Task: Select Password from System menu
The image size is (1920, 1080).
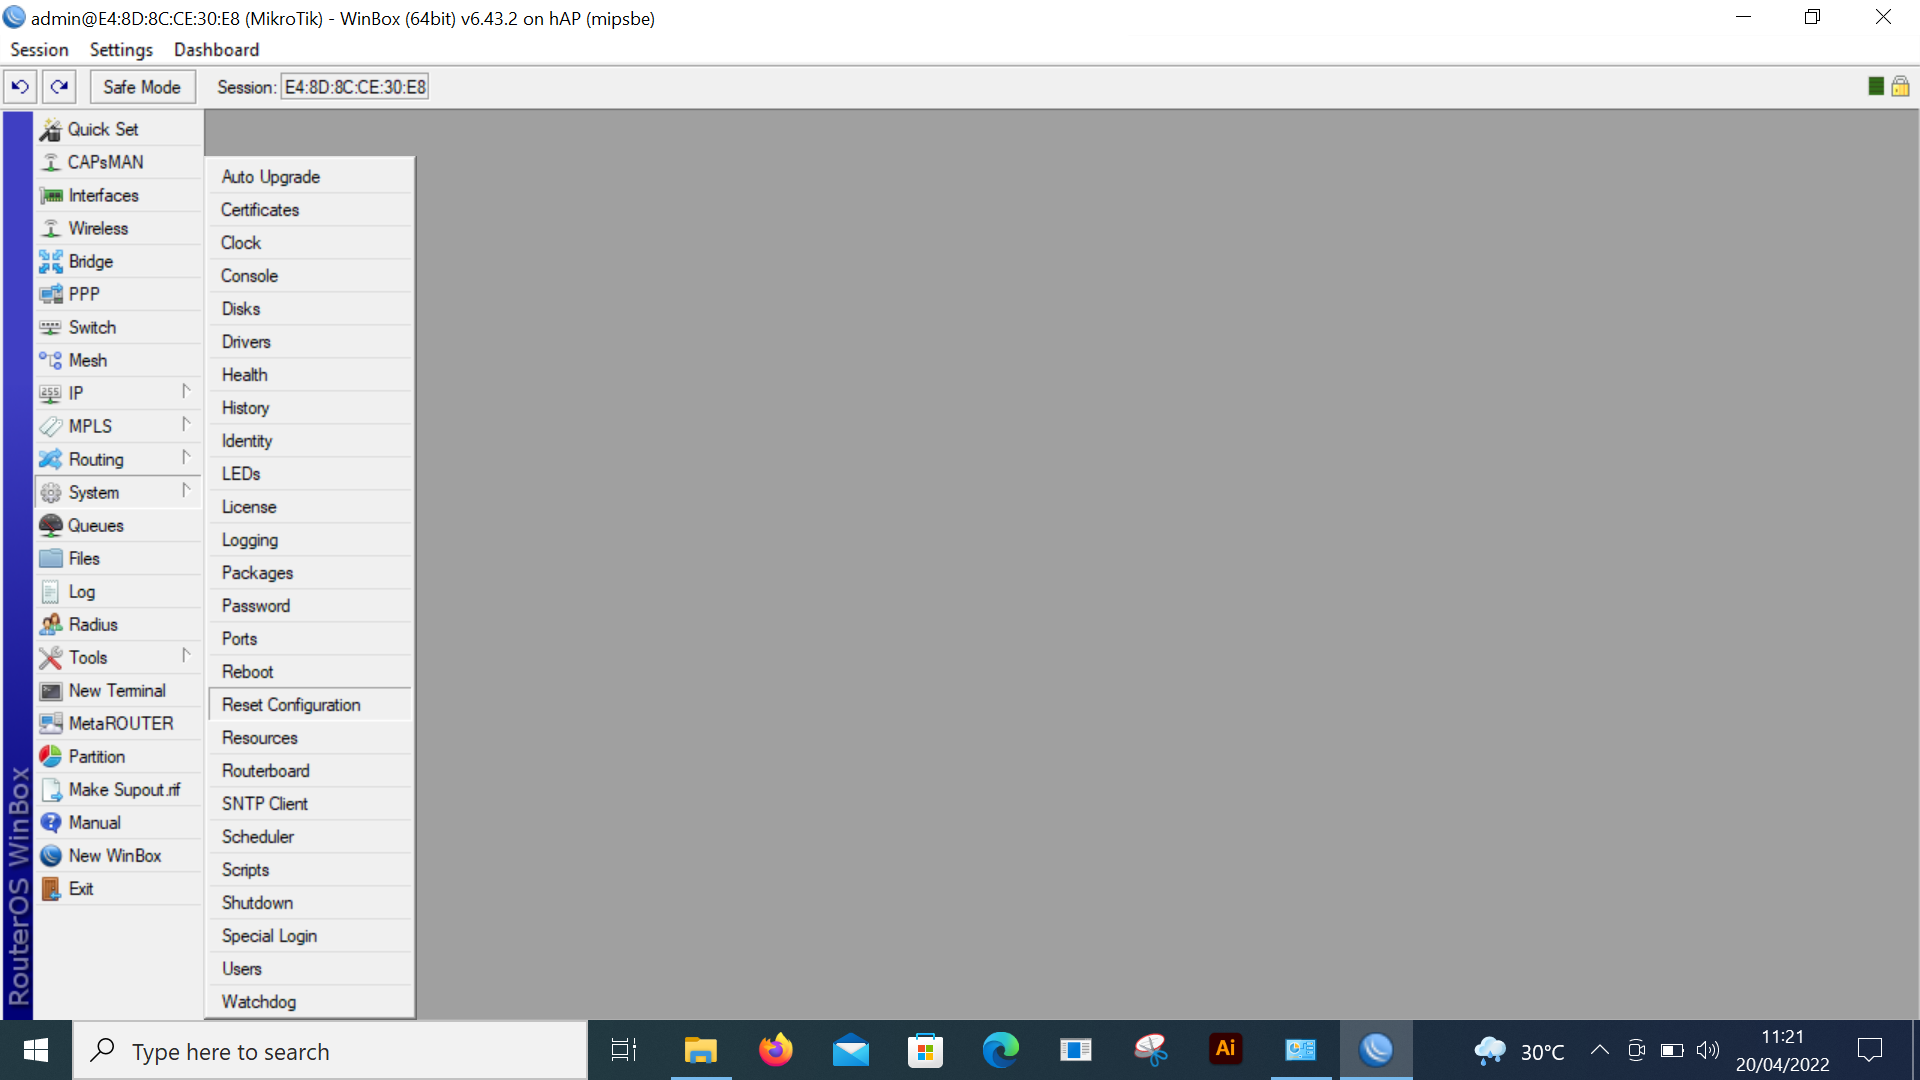Action: coord(310,606)
